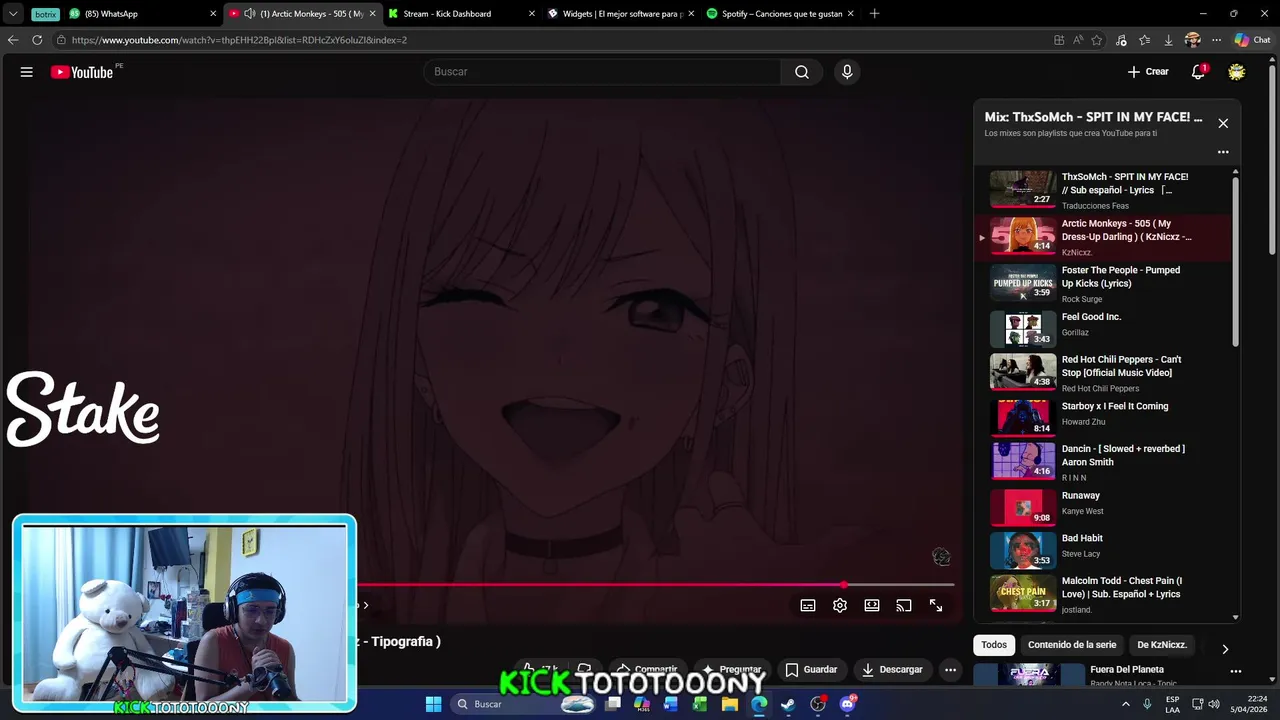Open the YouTube hamburger guide menu

(x=27, y=72)
